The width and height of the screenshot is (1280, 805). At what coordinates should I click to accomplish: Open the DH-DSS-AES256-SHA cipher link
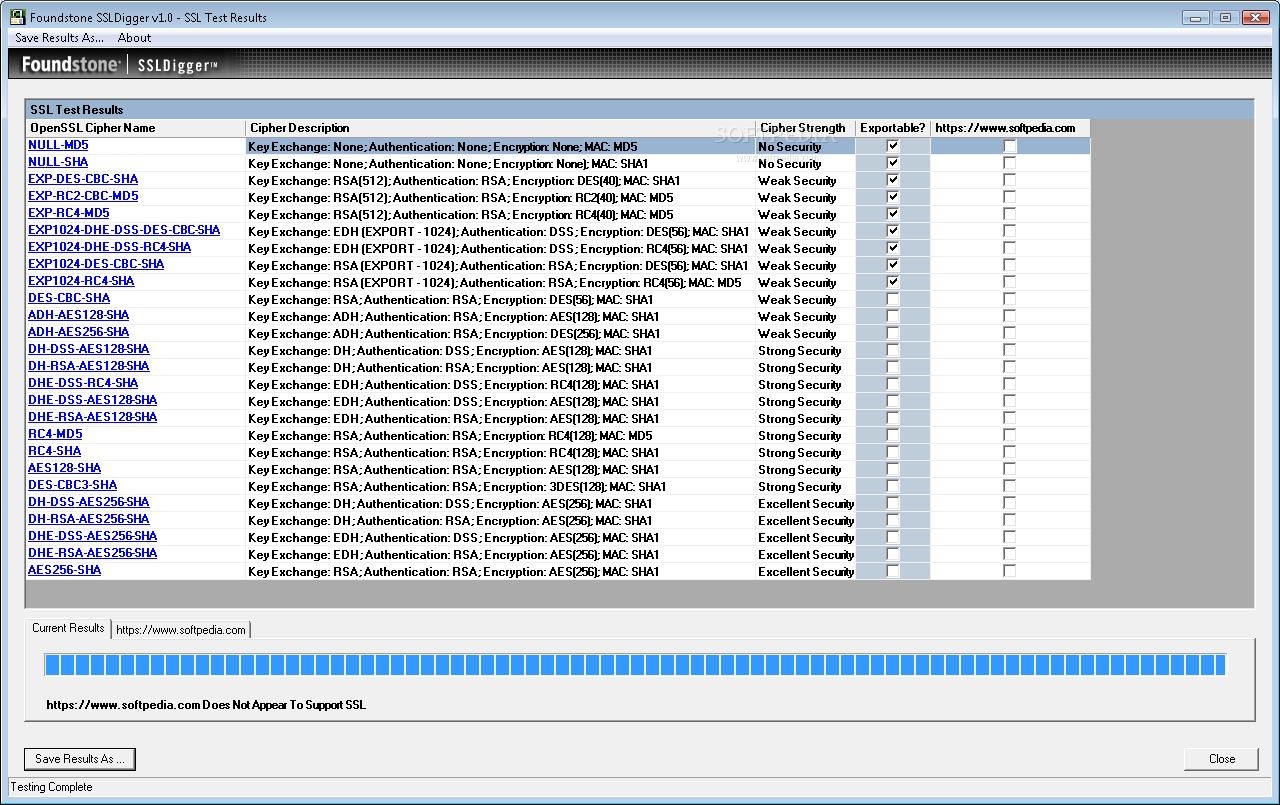[x=89, y=502]
